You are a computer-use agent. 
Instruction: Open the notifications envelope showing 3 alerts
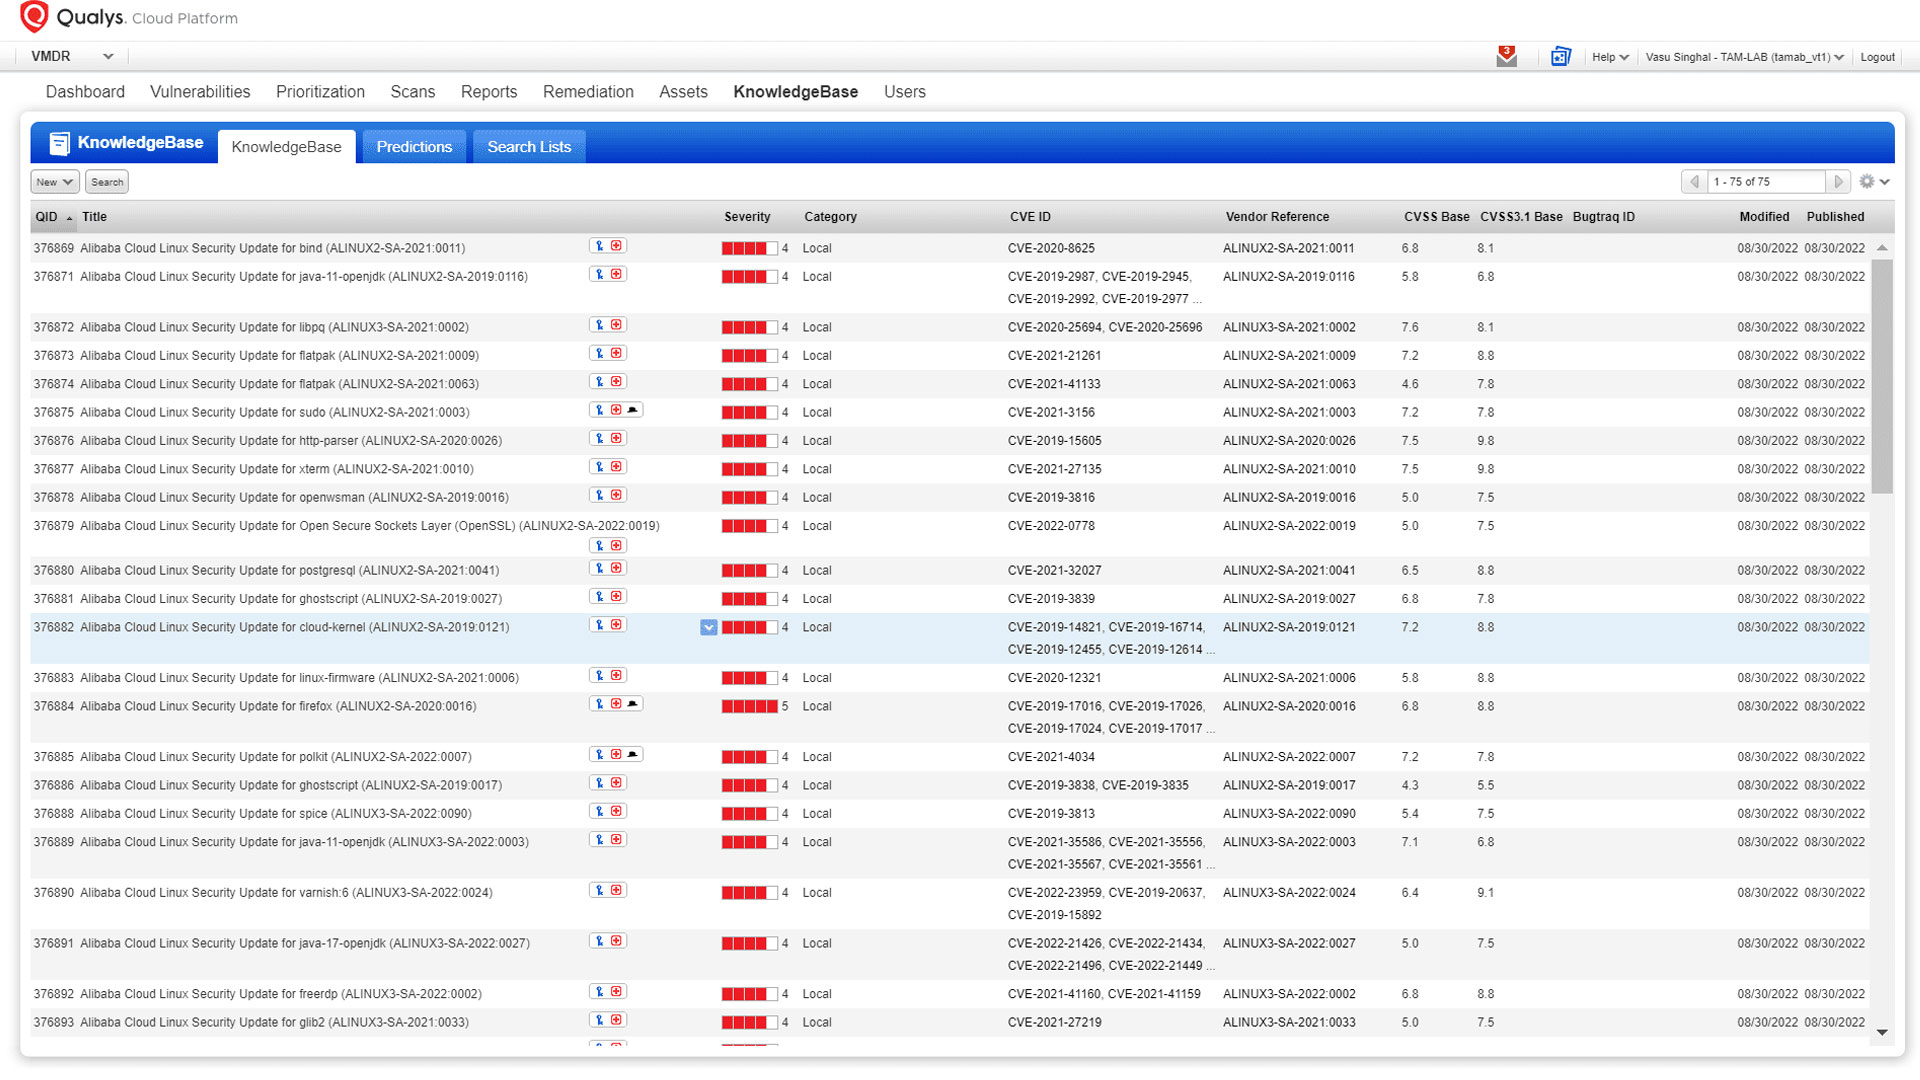pyautogui.click(x=1506, y=57)
